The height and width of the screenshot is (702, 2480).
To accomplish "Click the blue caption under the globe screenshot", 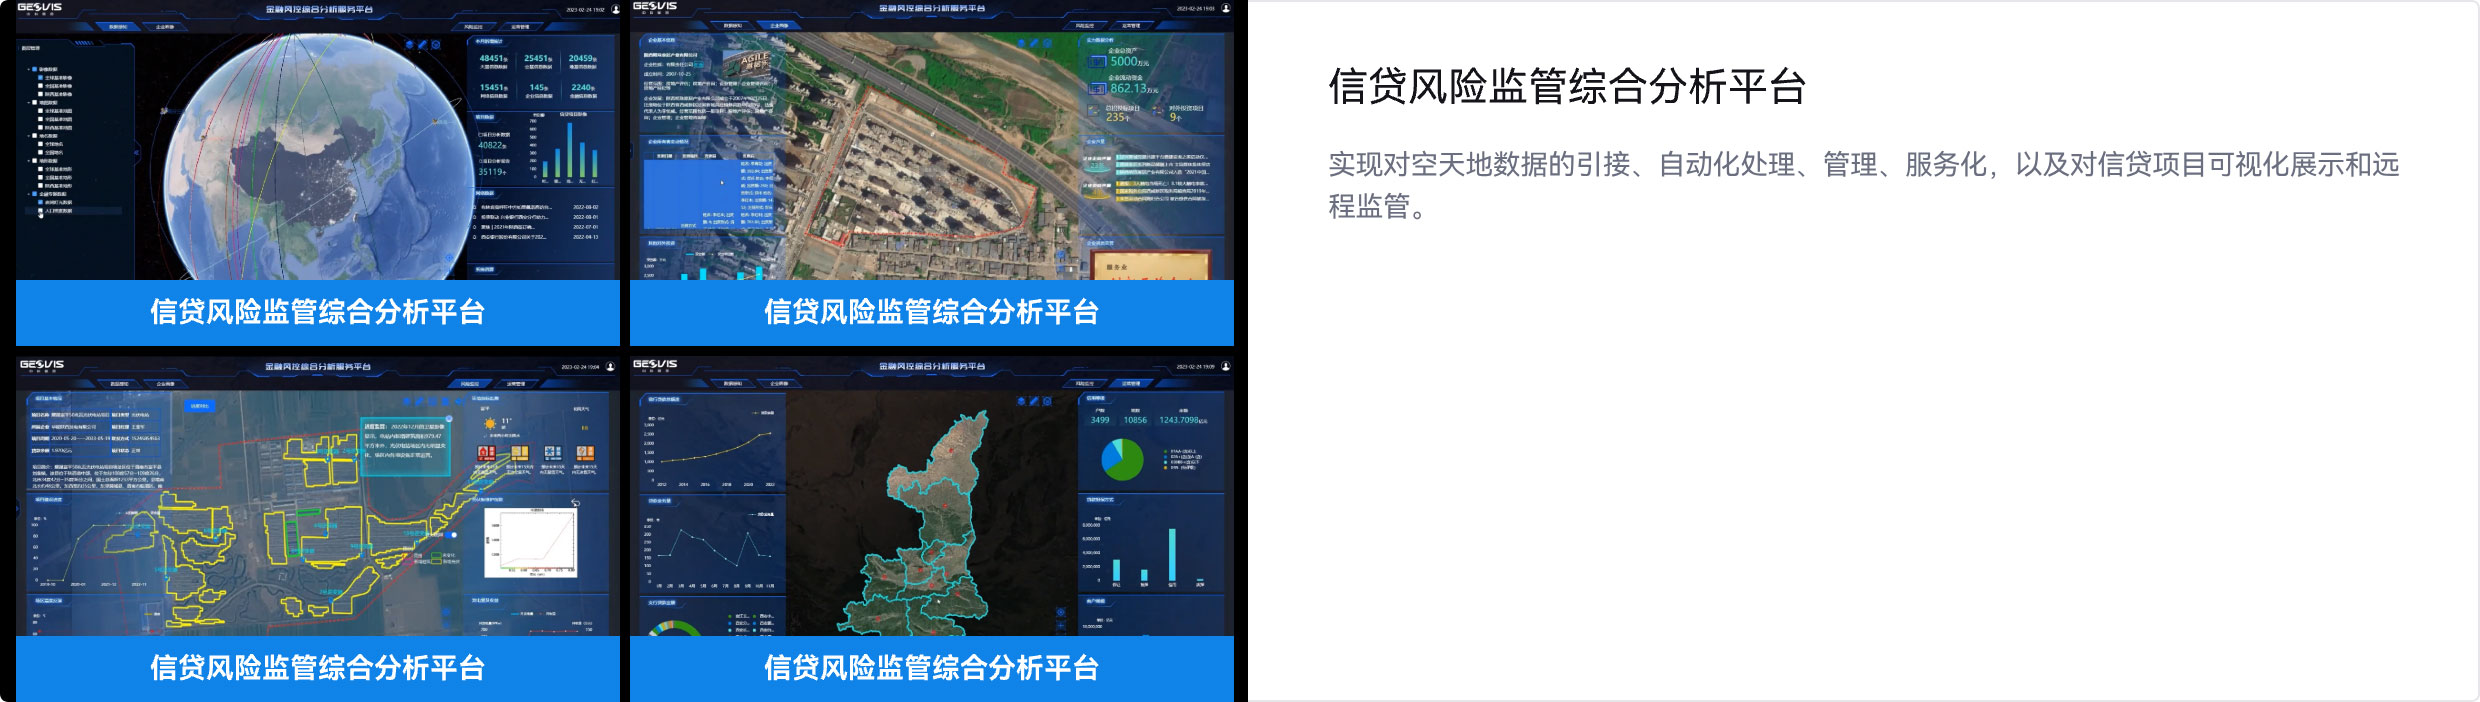I will pyautogui.click(x=317, y=312).
